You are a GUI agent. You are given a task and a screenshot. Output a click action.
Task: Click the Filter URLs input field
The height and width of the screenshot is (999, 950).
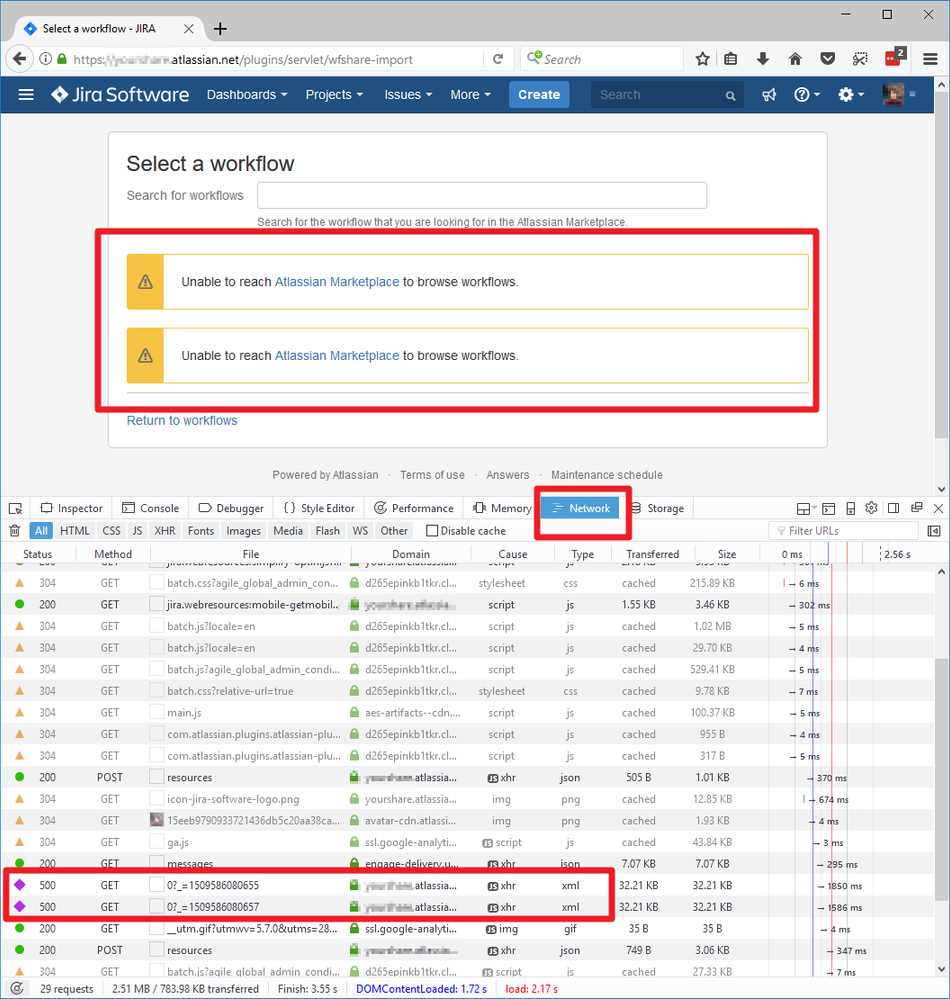[x=845, y=531]
